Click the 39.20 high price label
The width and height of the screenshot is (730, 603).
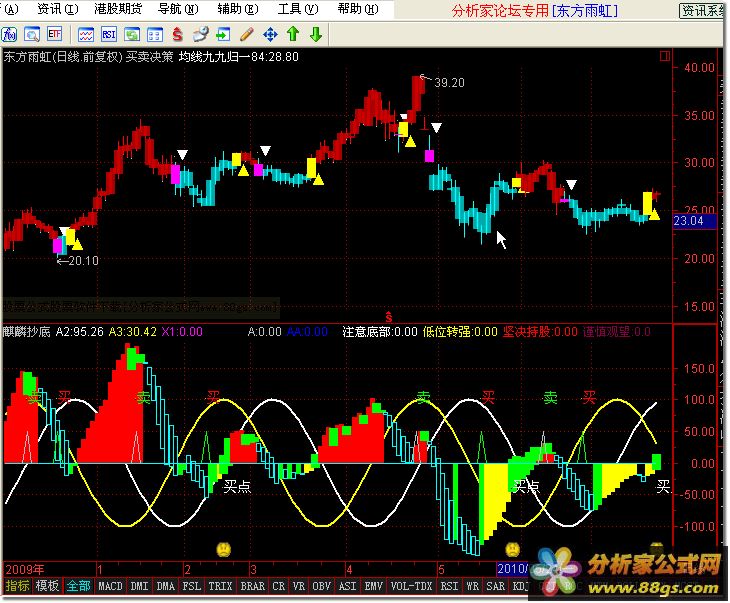click(449, 83)
